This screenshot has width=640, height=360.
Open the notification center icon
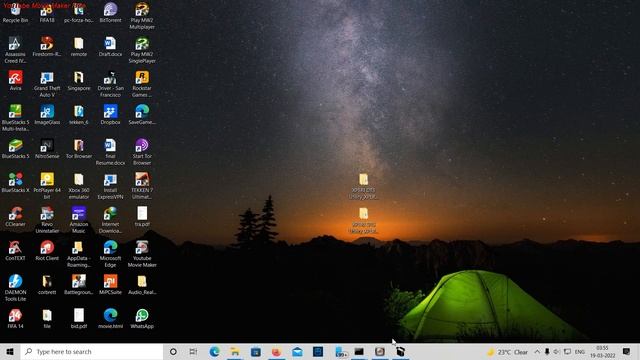coord(627,352)
